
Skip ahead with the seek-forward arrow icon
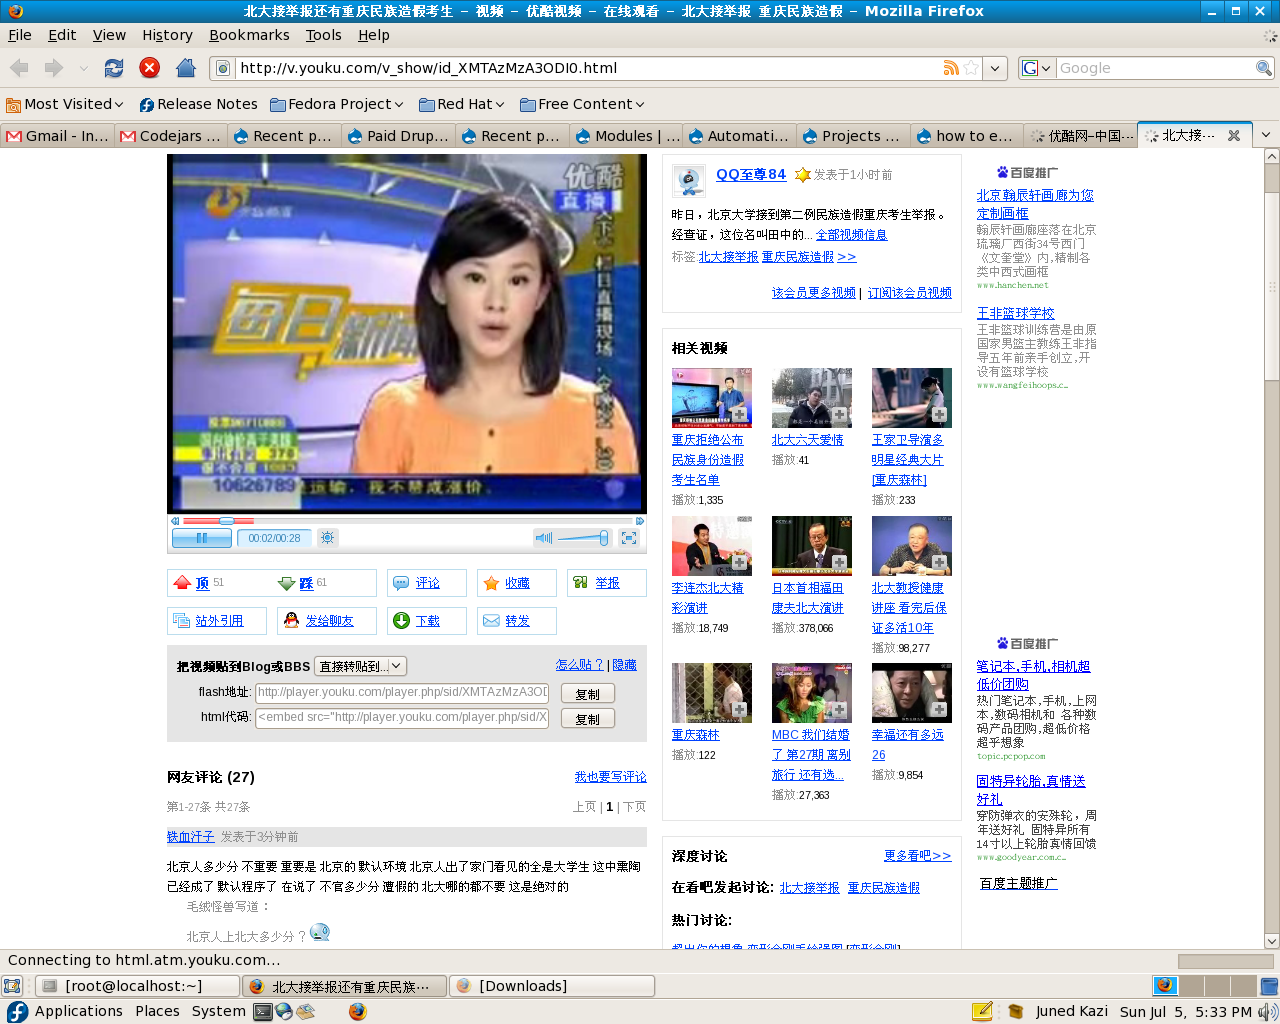tap(640, 521)
